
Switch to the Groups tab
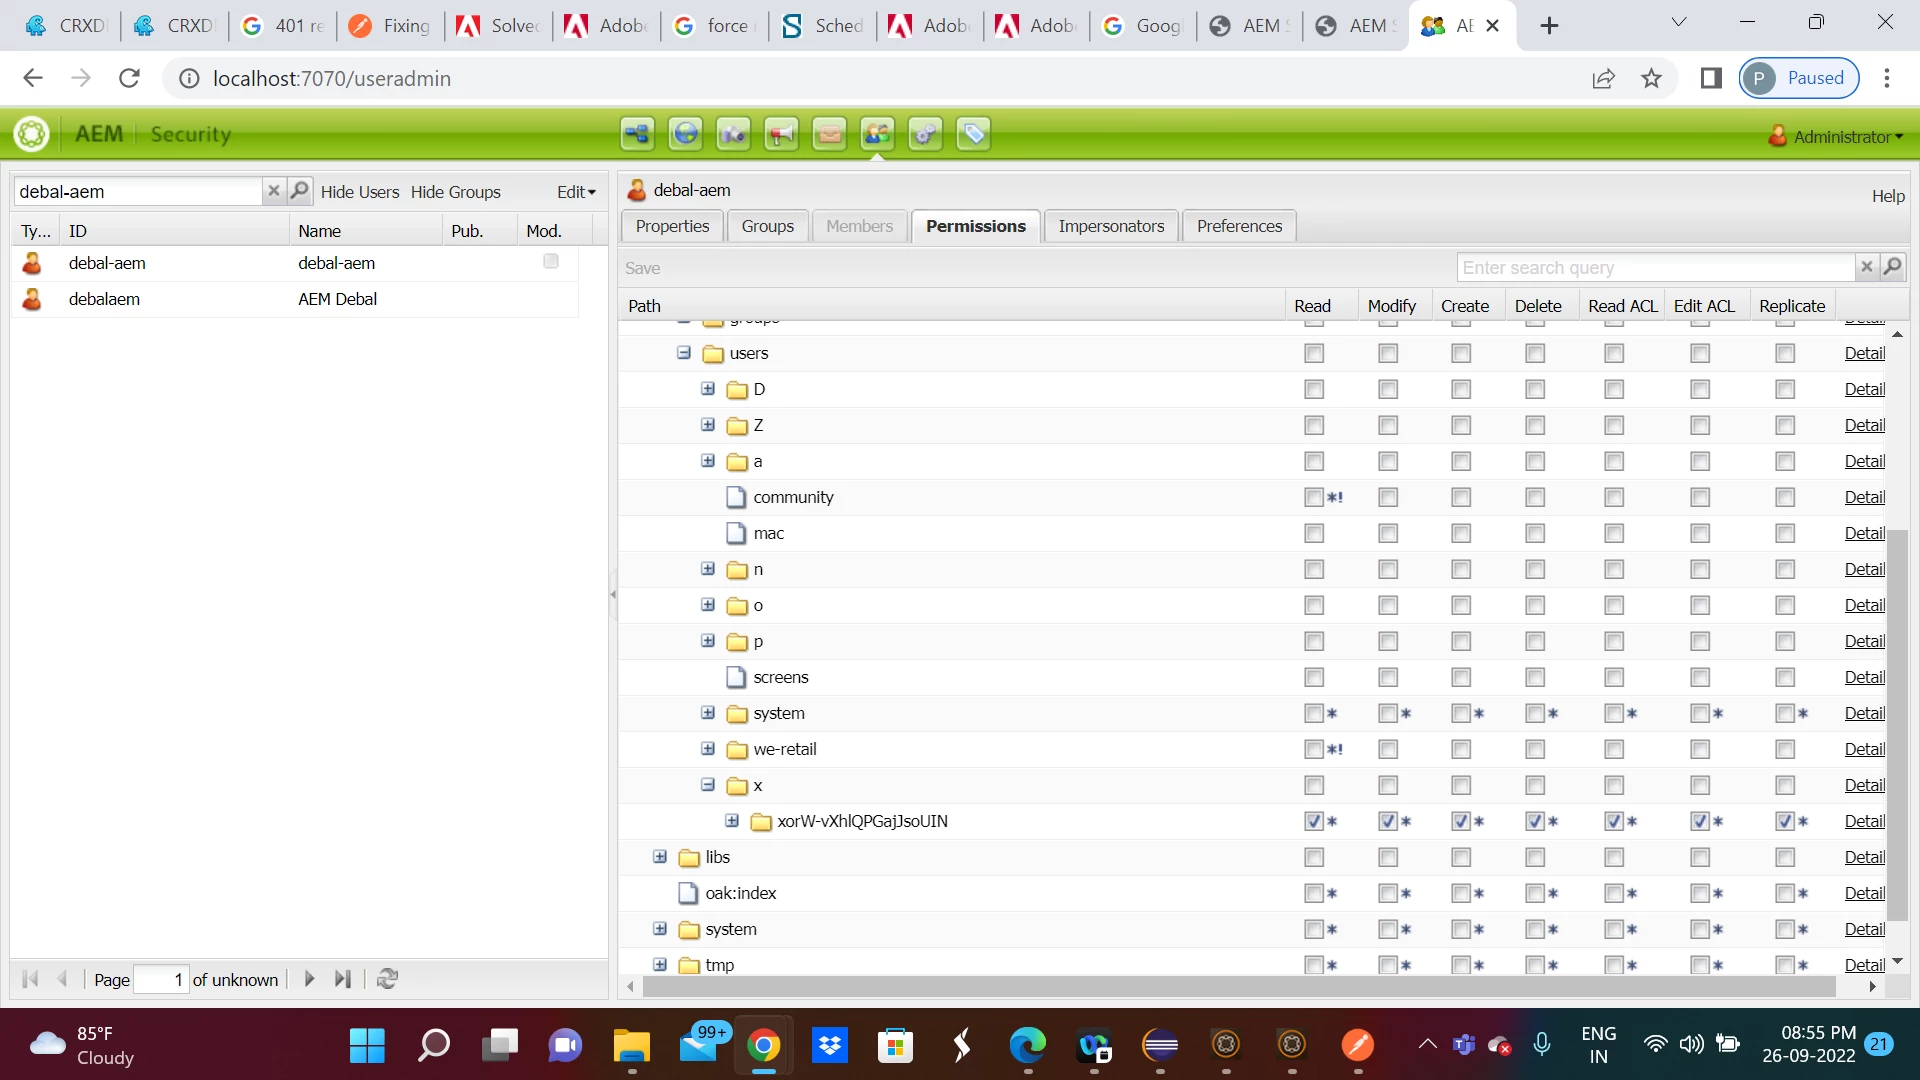[x=767, y=226]
